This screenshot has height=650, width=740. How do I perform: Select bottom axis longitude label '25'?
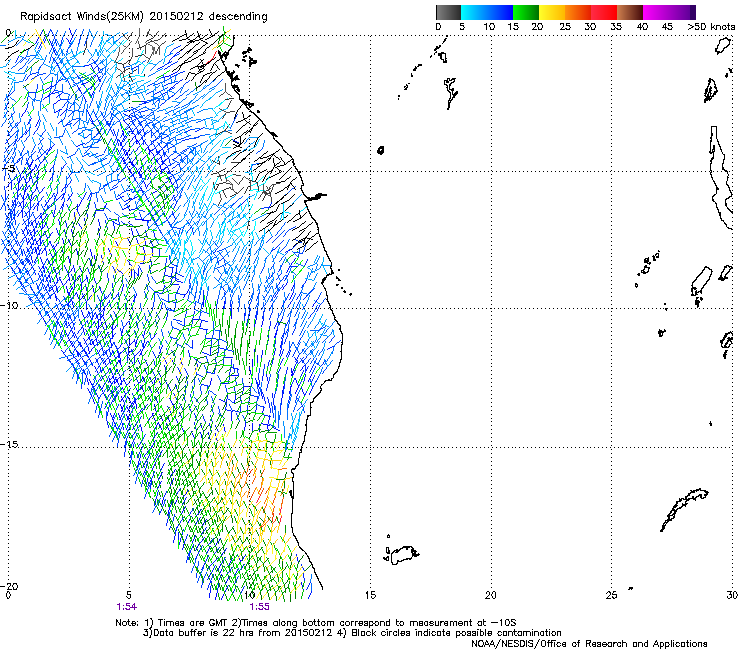(x=611, y=595)
